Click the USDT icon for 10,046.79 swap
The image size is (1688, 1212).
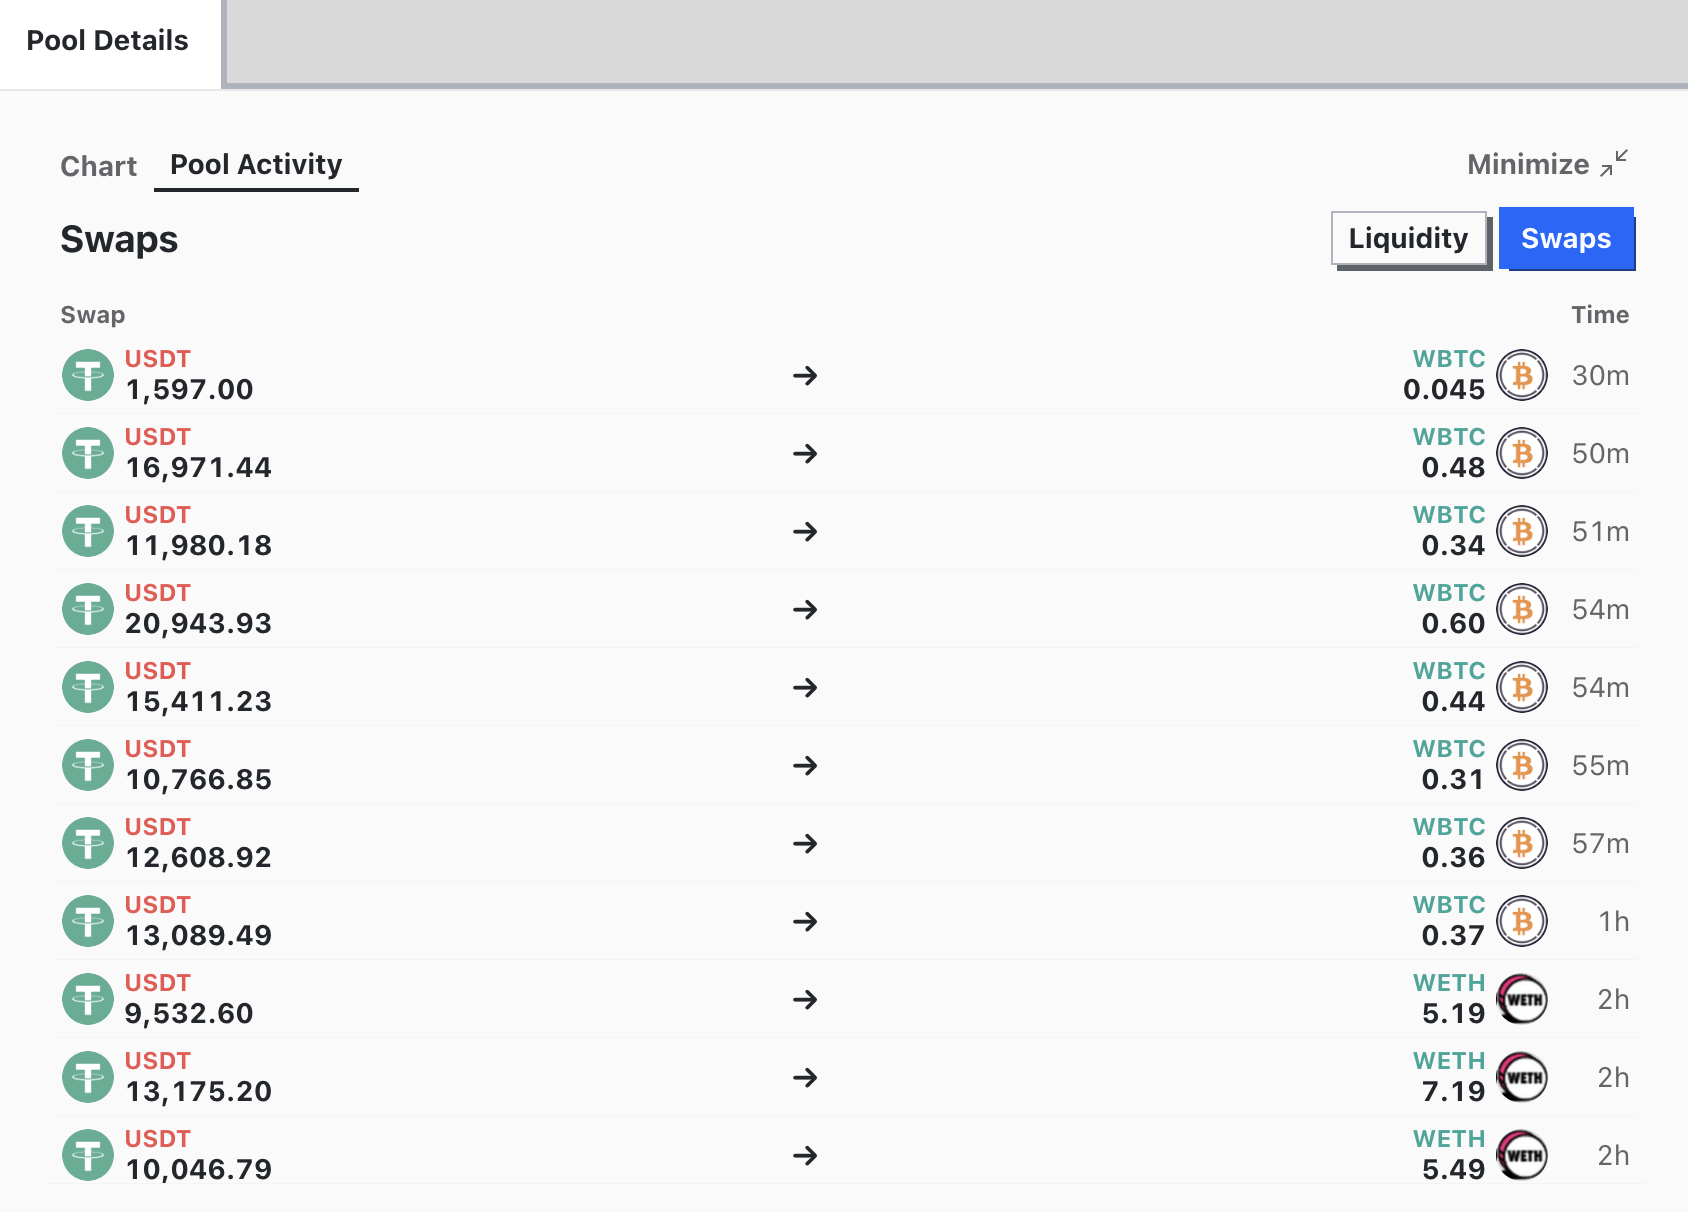pyautogui.click(x=88, y=1156)
